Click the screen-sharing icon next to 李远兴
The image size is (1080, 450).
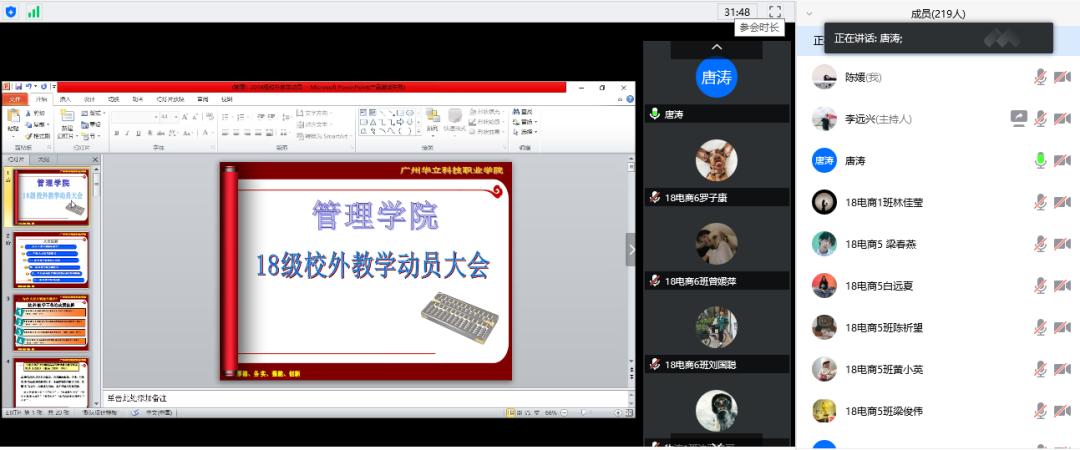pyautogui.click(x=1019, y=118)
